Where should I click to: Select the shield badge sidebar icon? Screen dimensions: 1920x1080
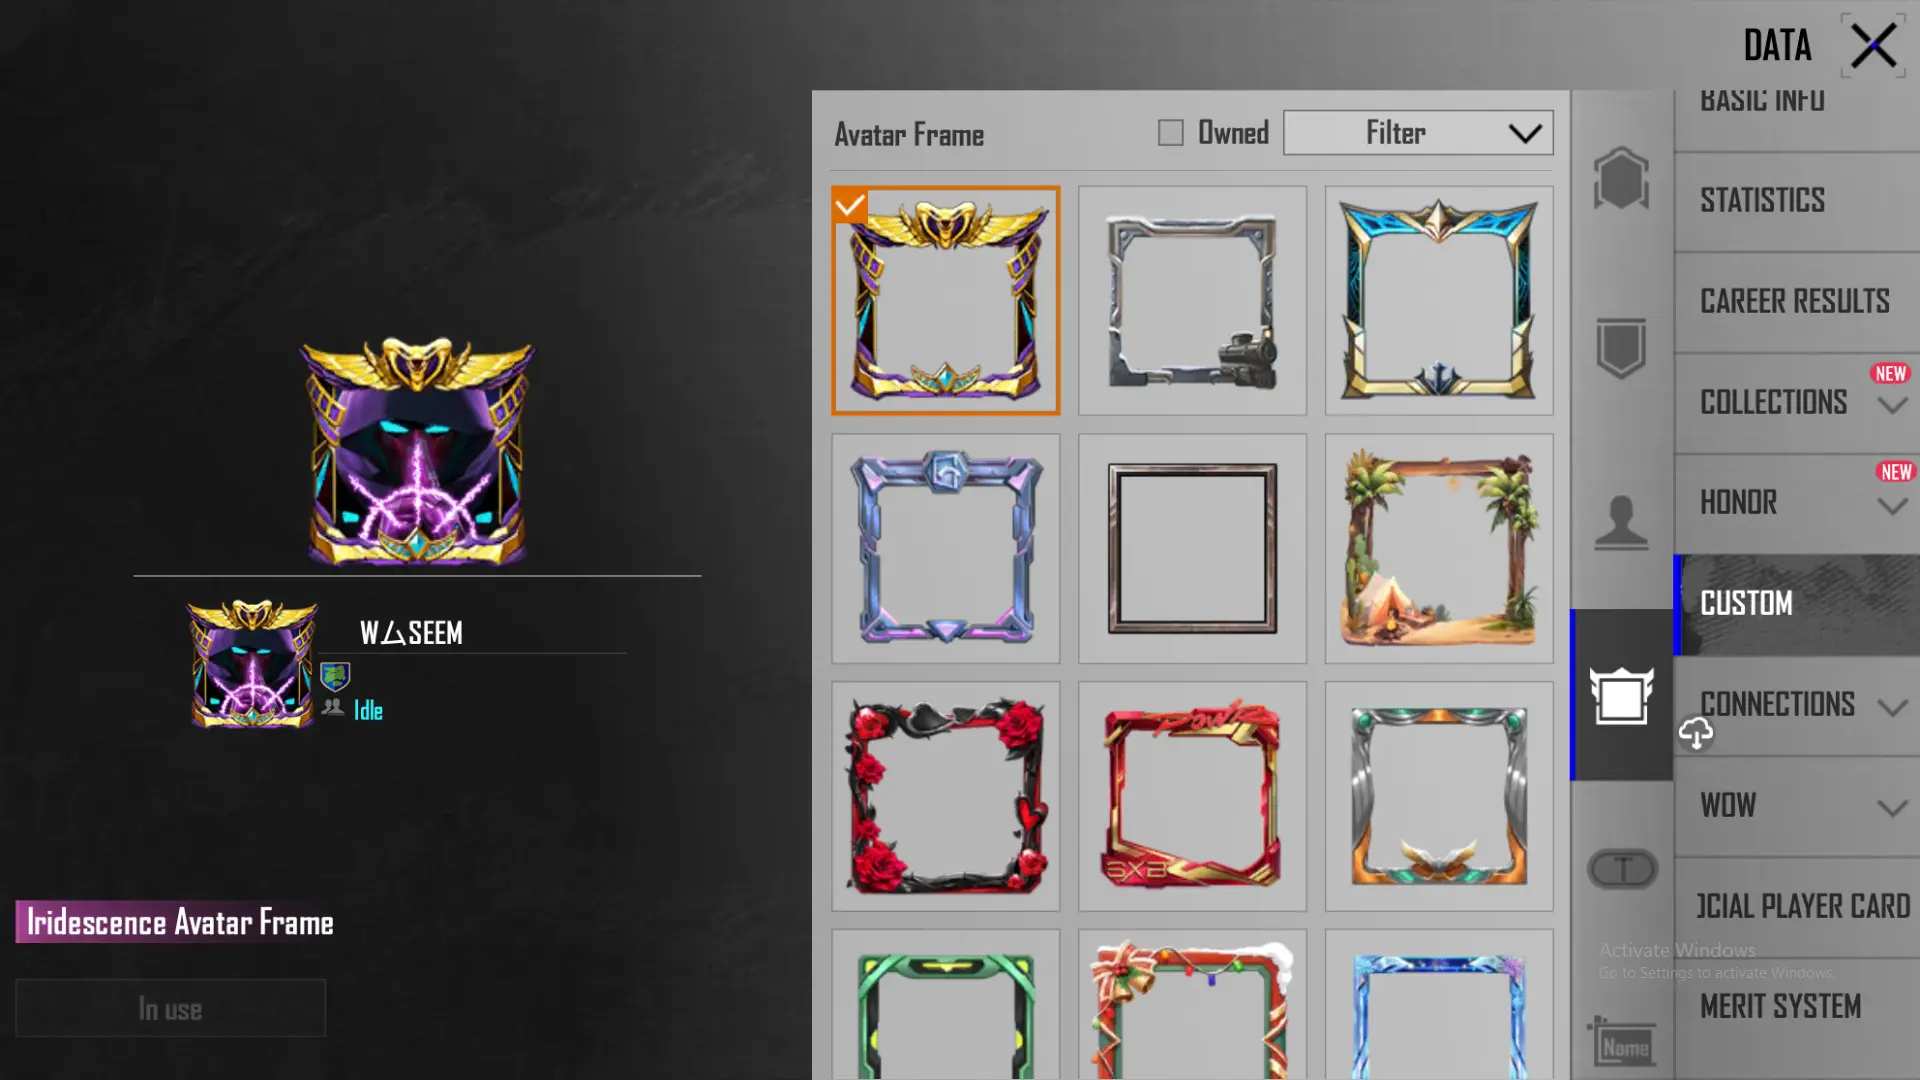coord(1621,348)
